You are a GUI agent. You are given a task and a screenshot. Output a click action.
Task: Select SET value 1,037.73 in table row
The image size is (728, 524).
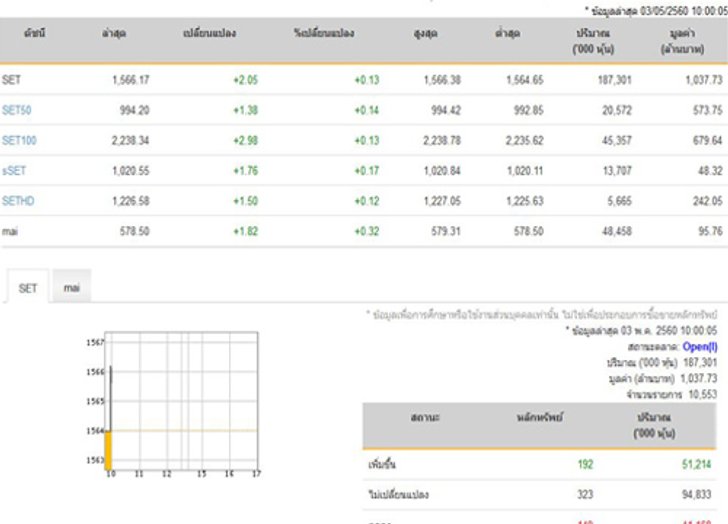704,80
